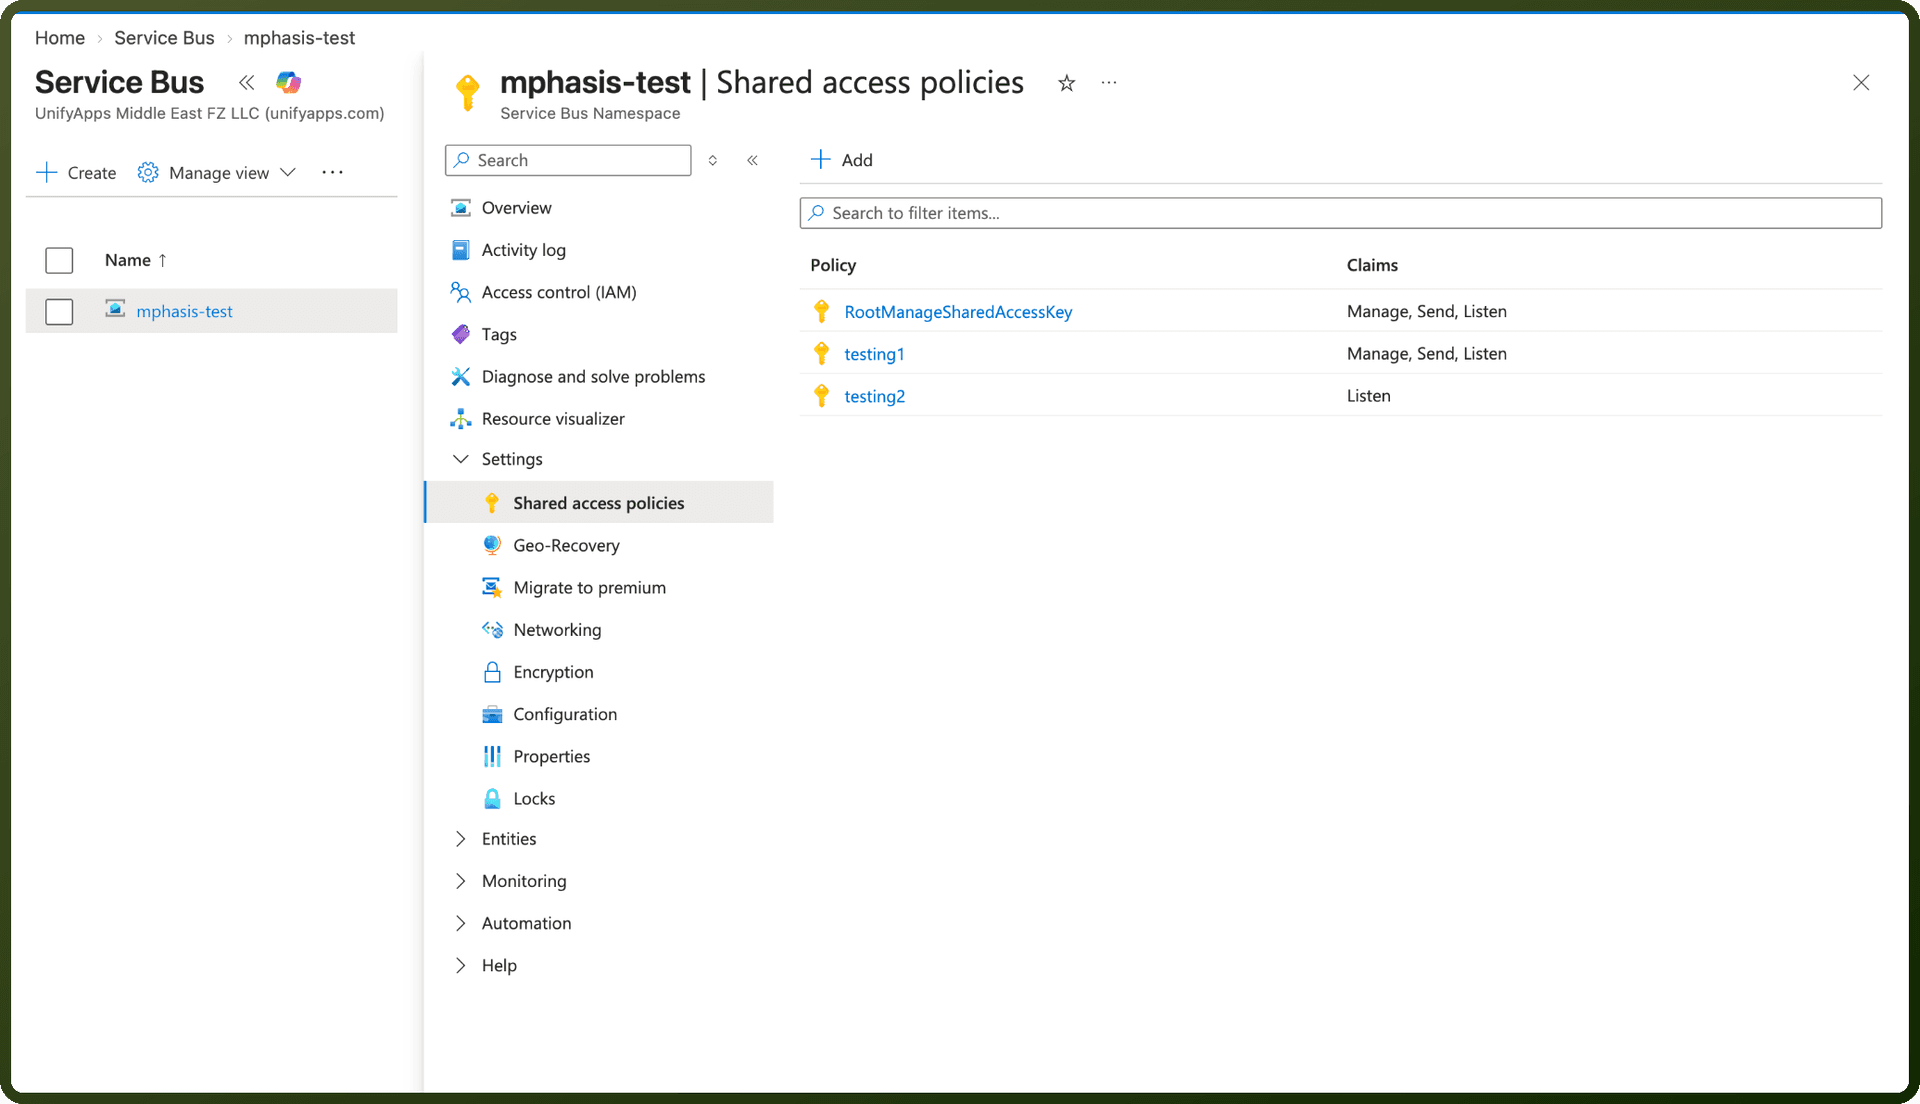Viewport: 1920px width, 1104px height.
Task: Add a new shared access policy
Action: (x=842, y=160)
